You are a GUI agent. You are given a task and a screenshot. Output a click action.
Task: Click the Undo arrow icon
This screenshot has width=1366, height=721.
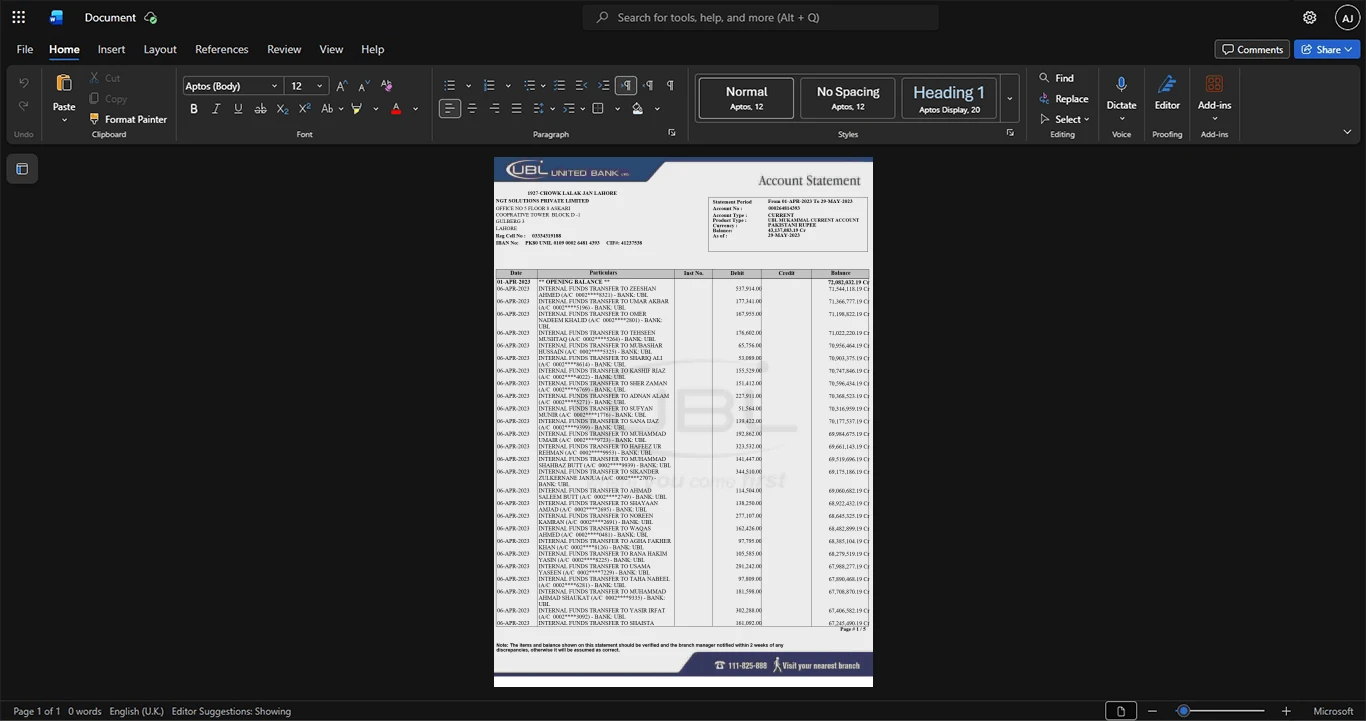(23, 83)
